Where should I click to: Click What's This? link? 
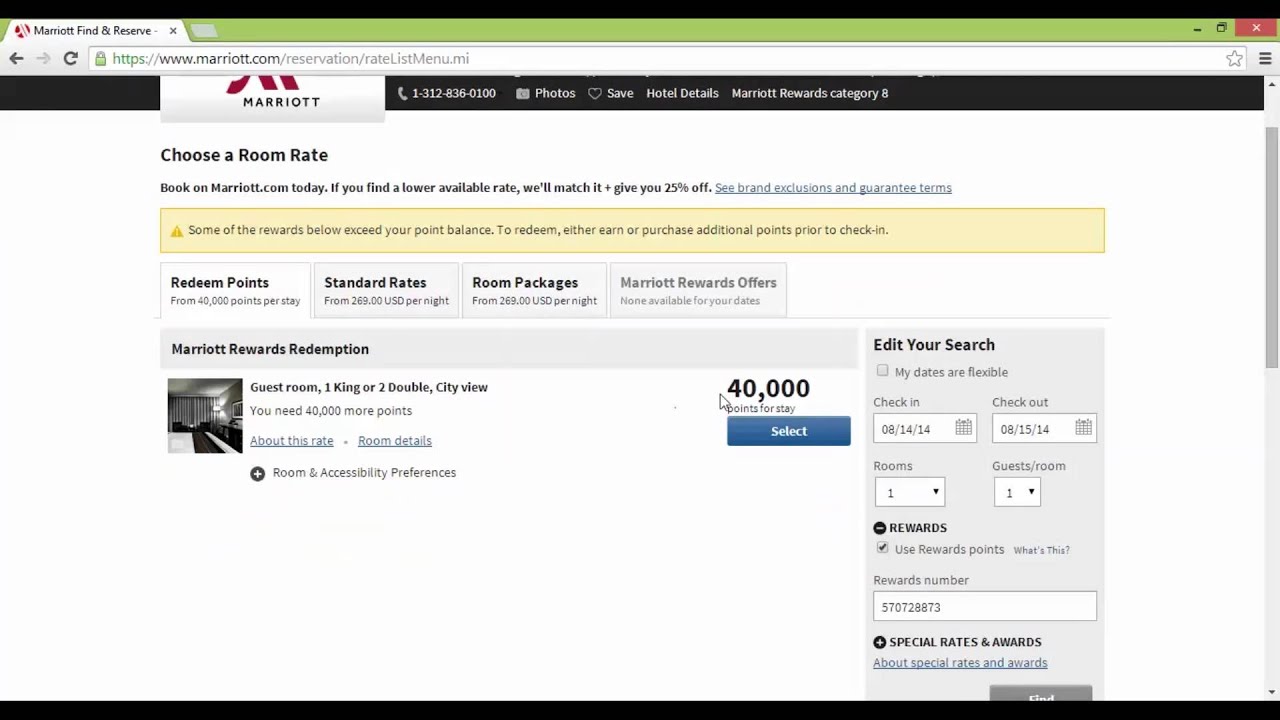coord(1041,550)
